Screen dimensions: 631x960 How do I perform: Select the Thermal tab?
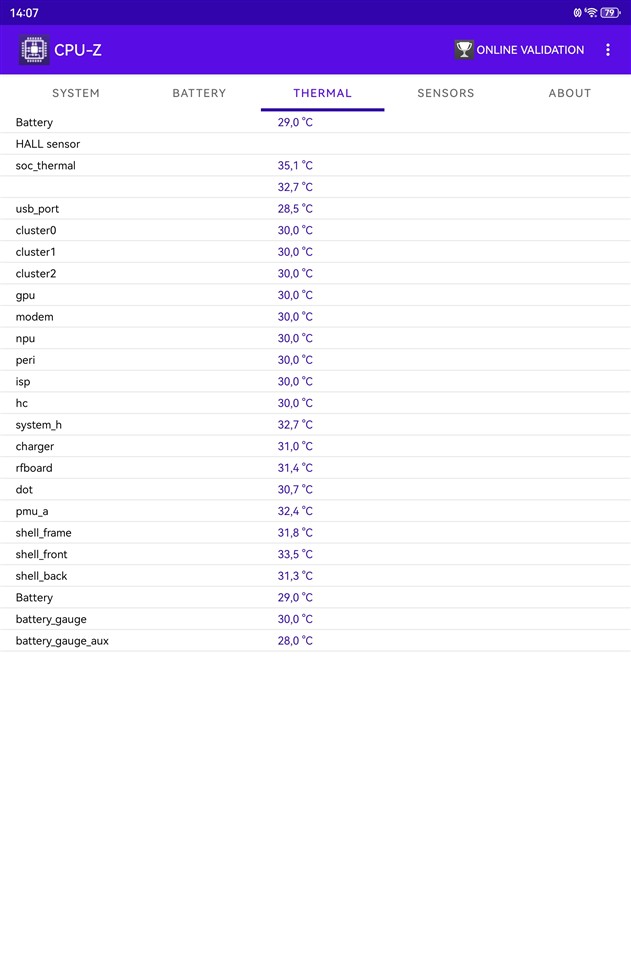[x=322, y=93]
